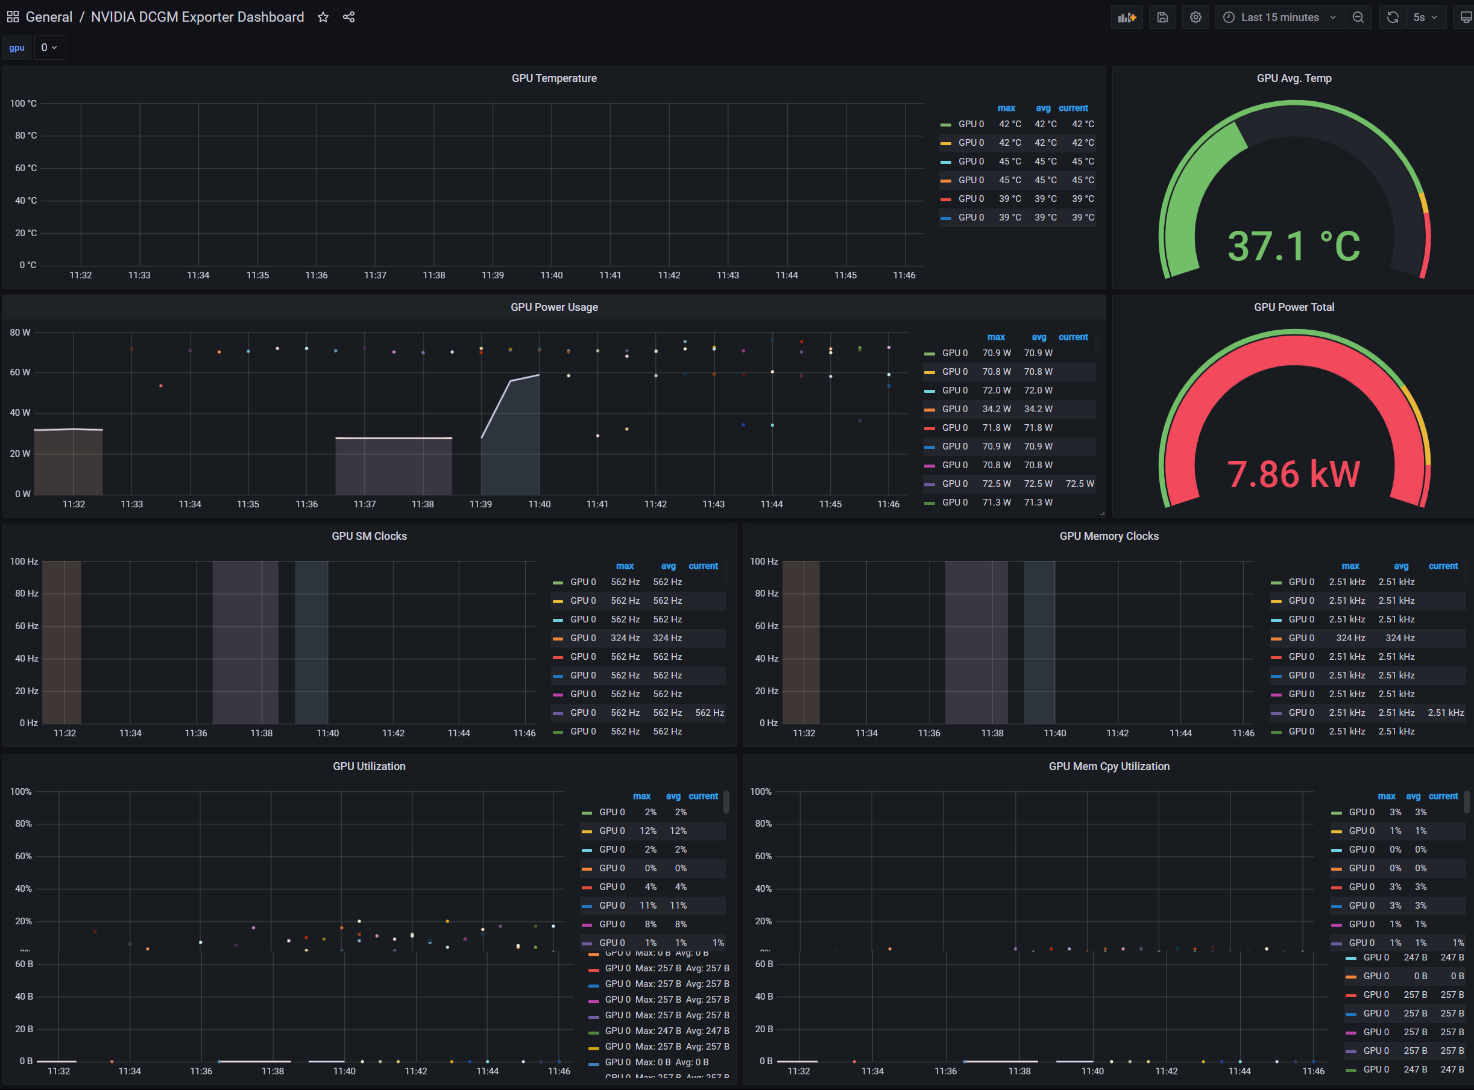Toggle the 34.2 W series in GPU Power Usage legend
Screen dimensions: 1474x1090
(955, 409)
